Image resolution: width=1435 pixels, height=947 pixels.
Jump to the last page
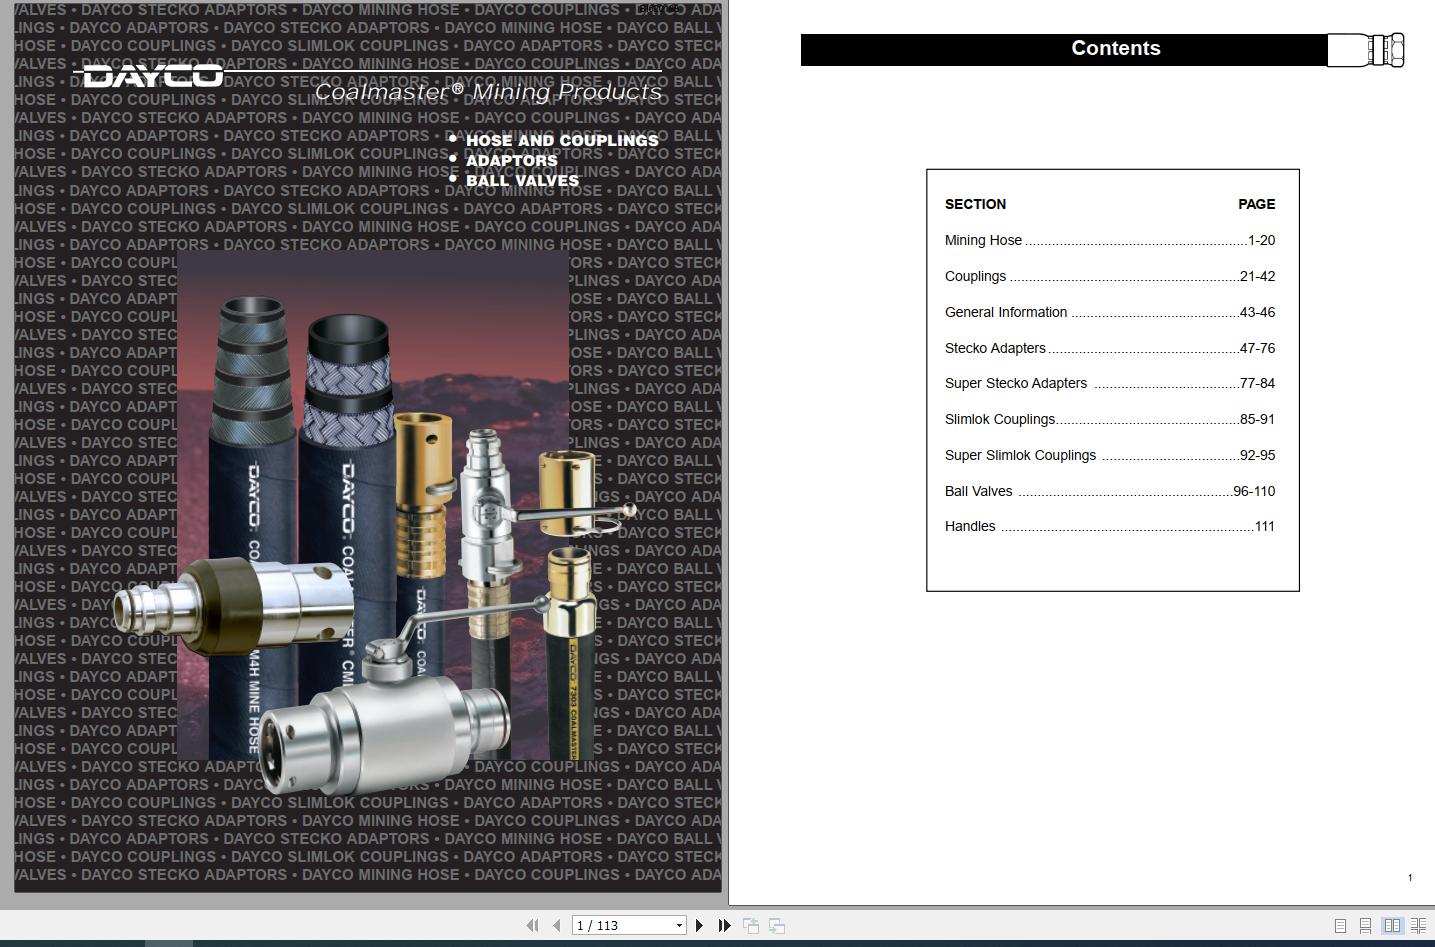click(x=724, y=926)
